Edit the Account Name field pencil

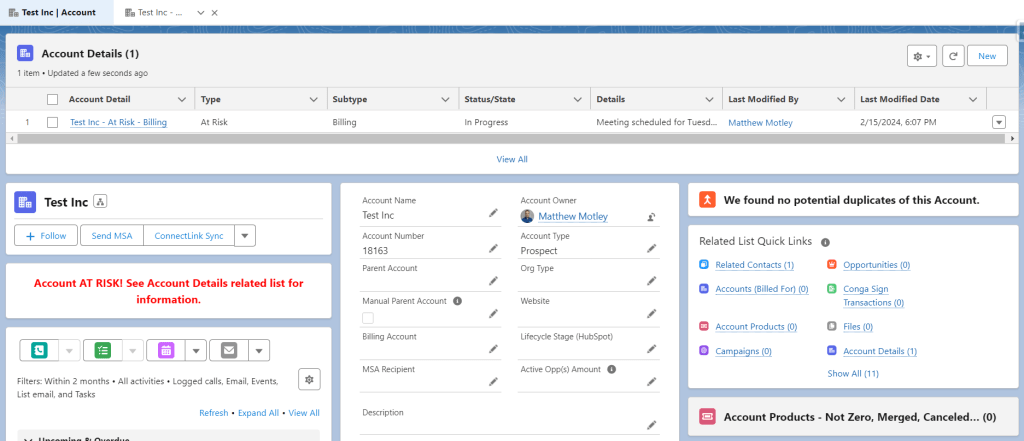click(493, 214)
